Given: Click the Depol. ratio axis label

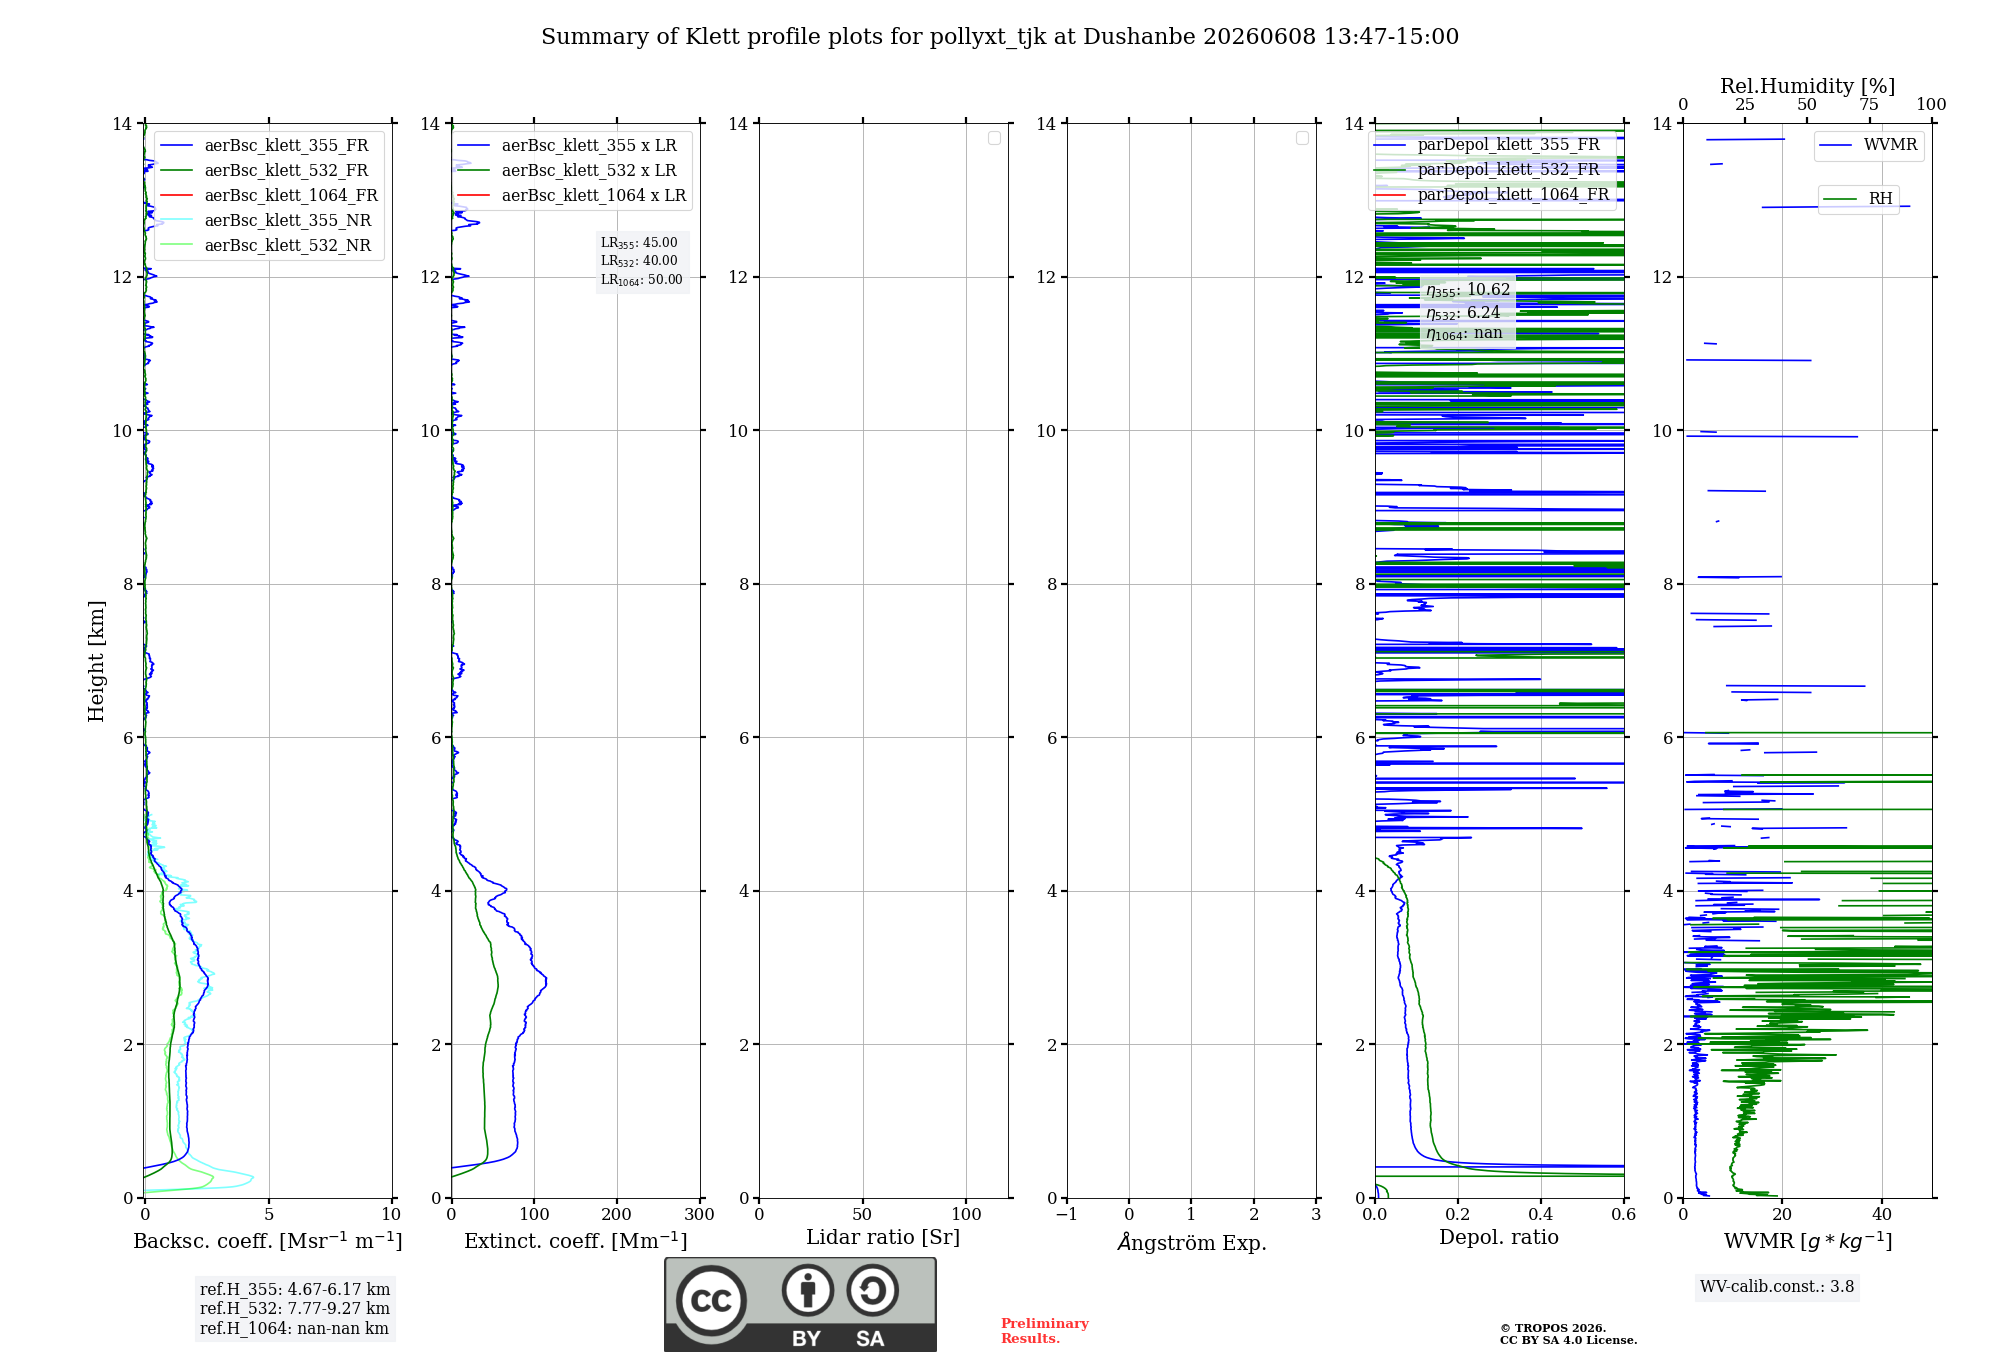Looking at the screenshot, I should coord(1499,1237).
